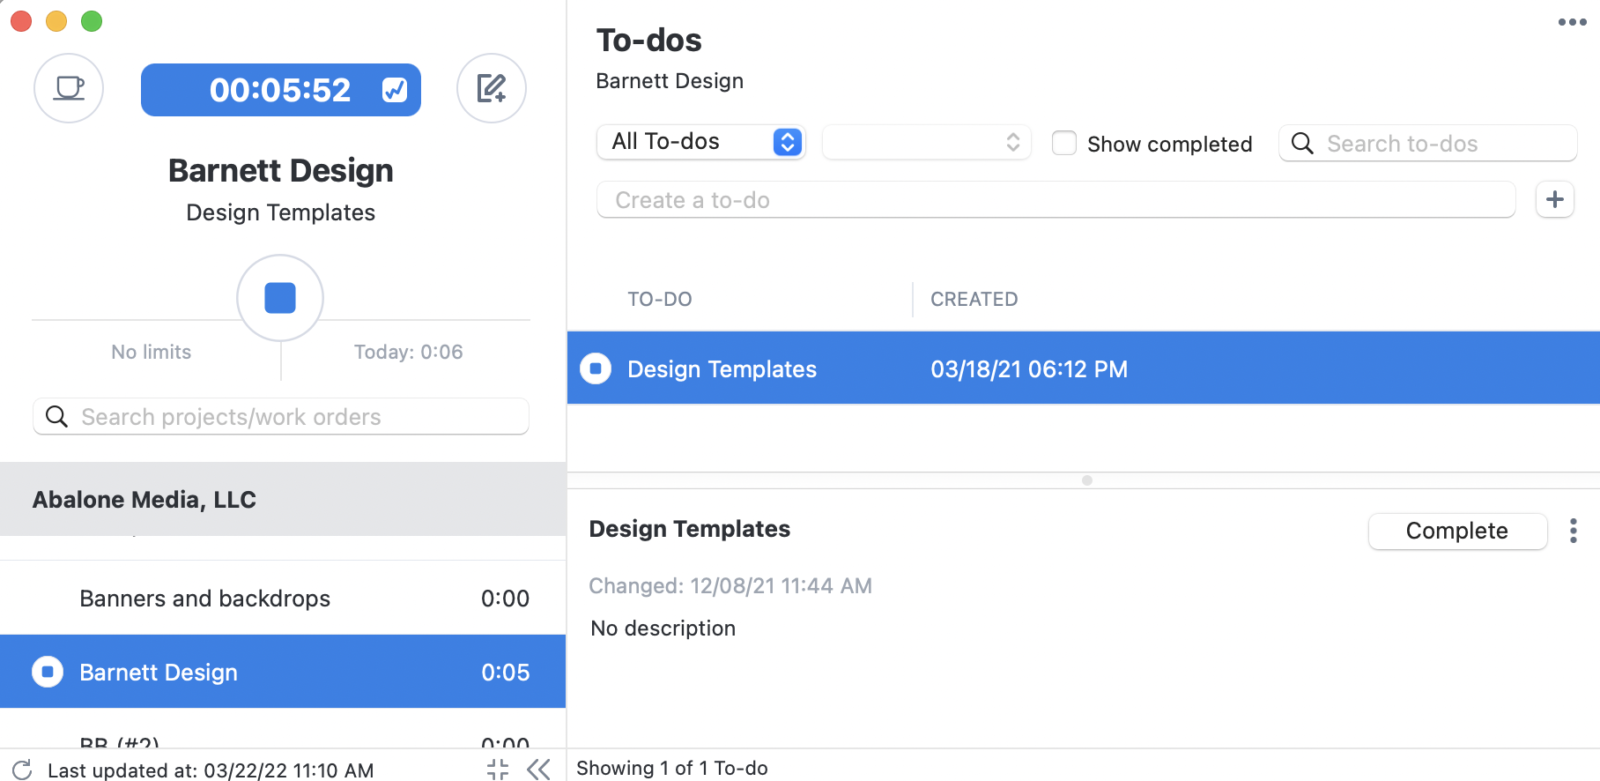Stop the timer with the square button
Viewport: 1600px width, 781px height.
click(x=280, y=298)
